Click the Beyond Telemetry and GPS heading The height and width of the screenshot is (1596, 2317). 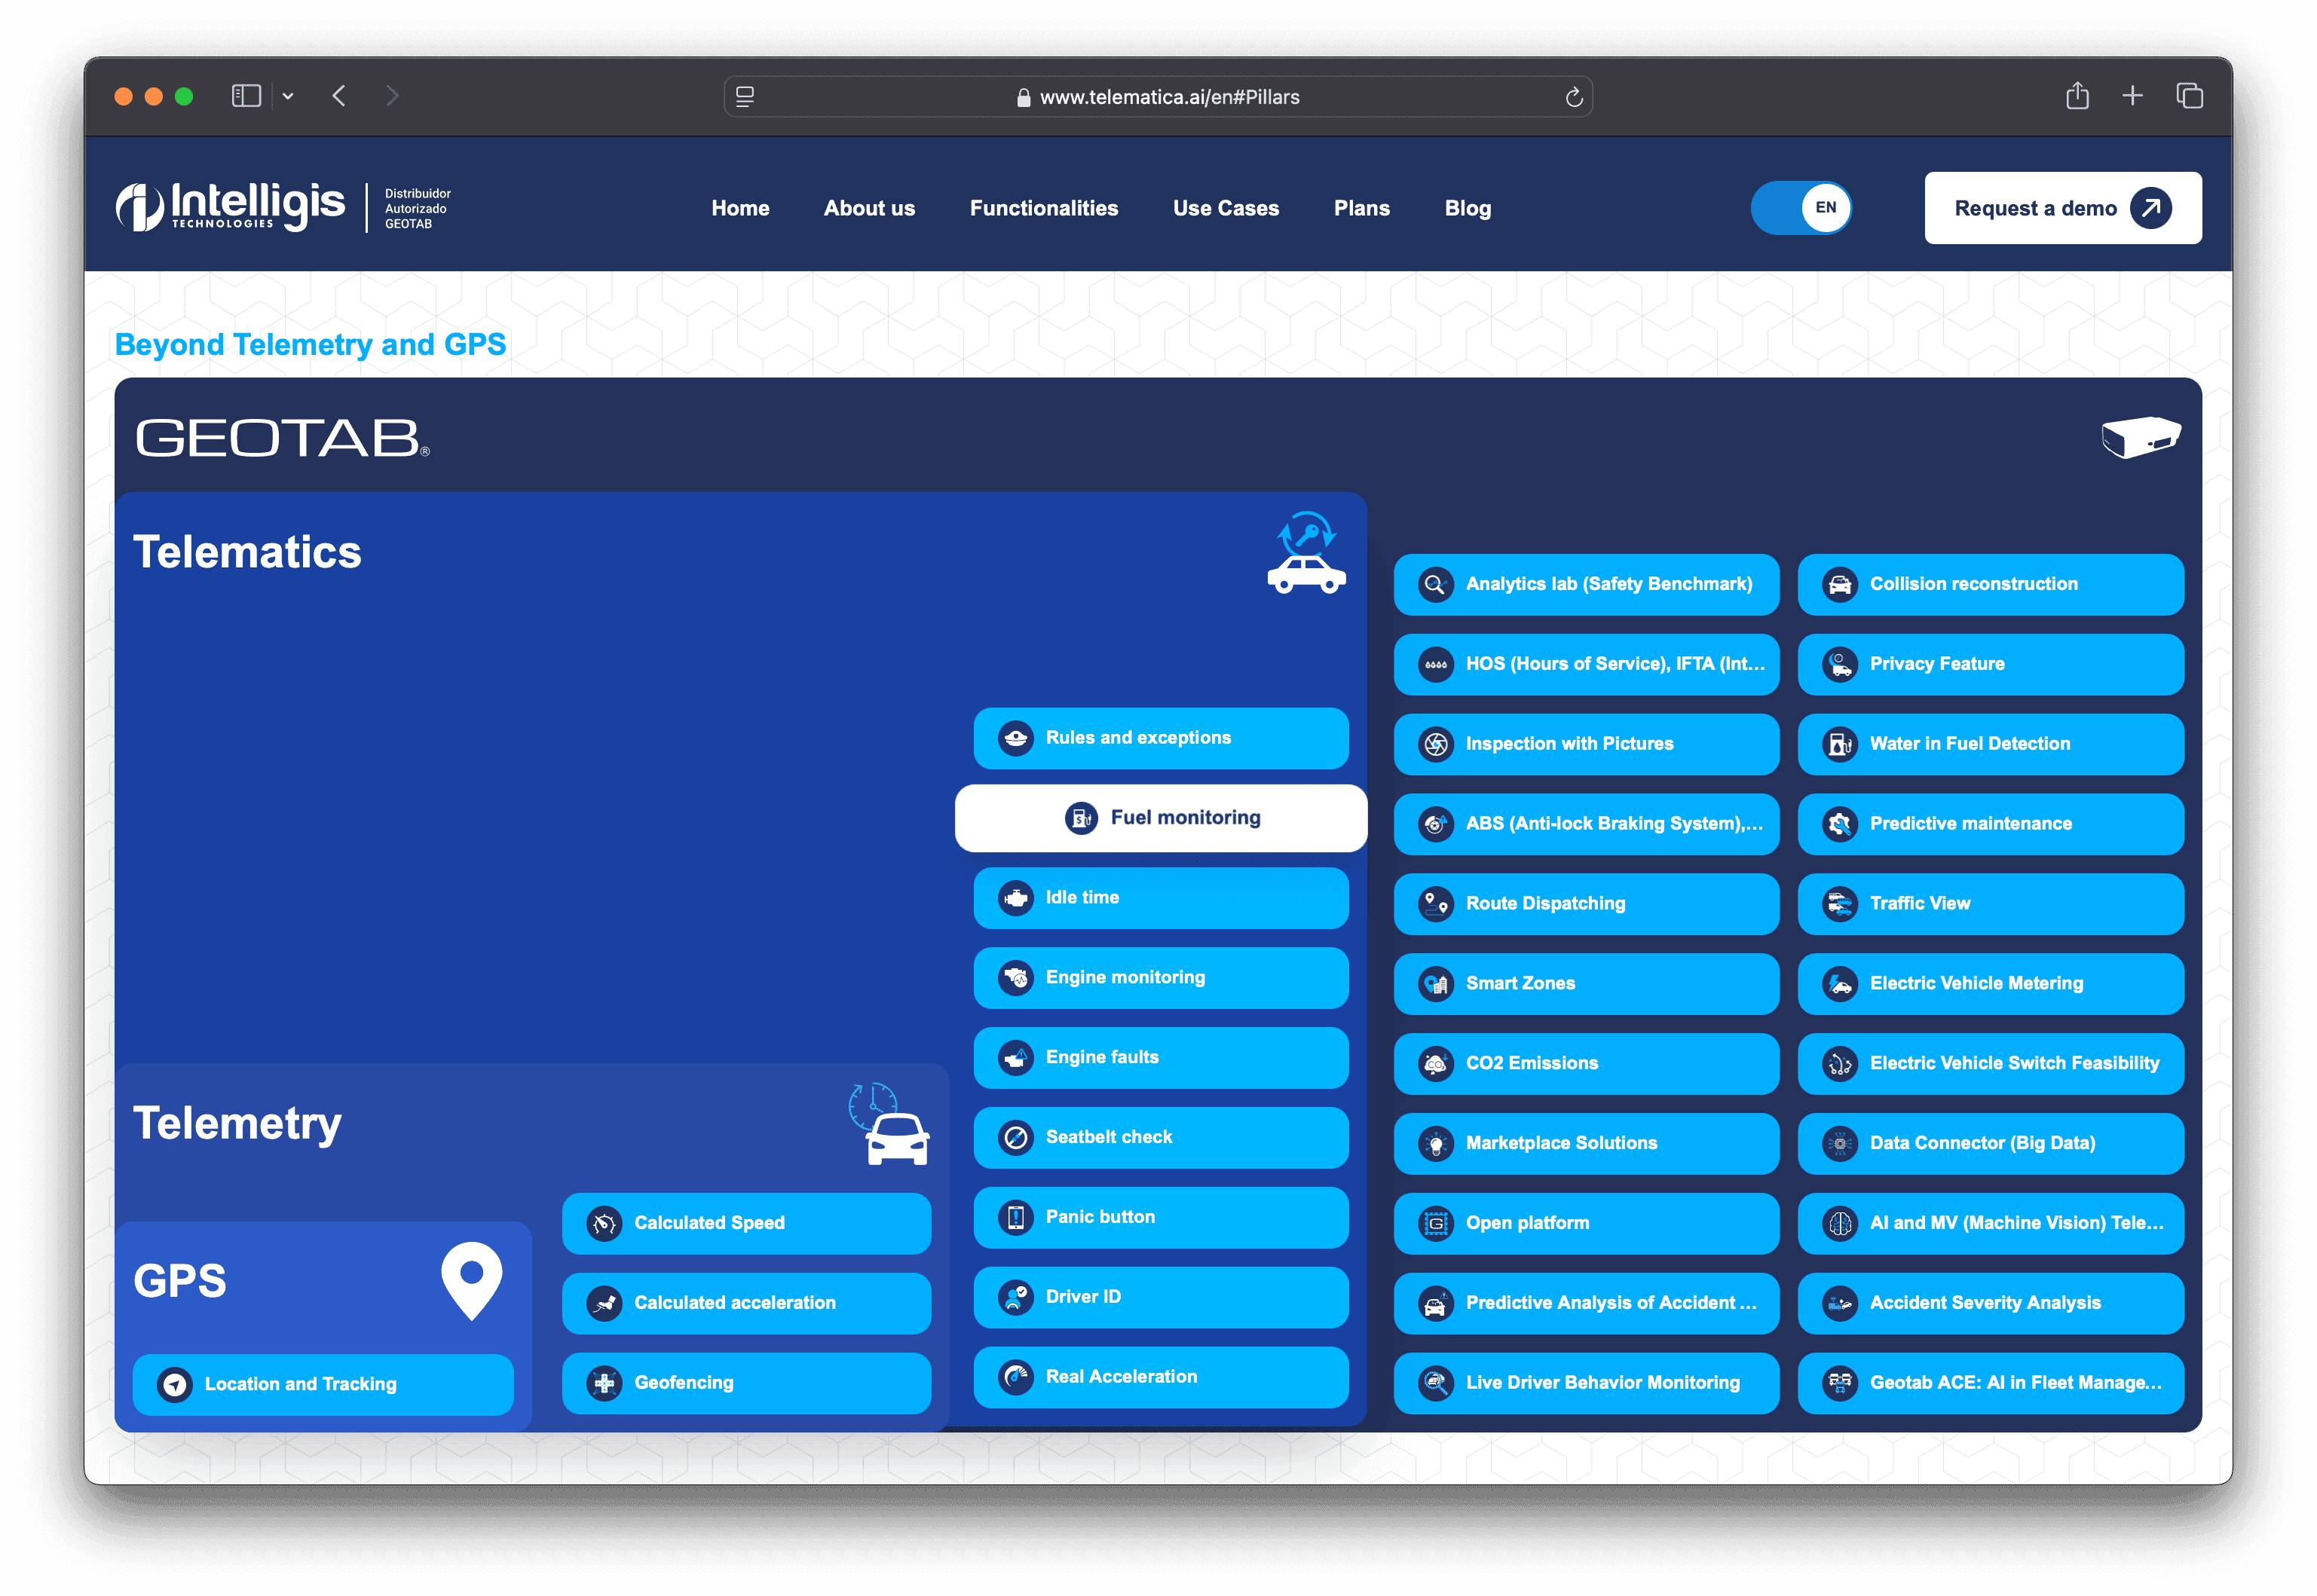tap(310, 344)
